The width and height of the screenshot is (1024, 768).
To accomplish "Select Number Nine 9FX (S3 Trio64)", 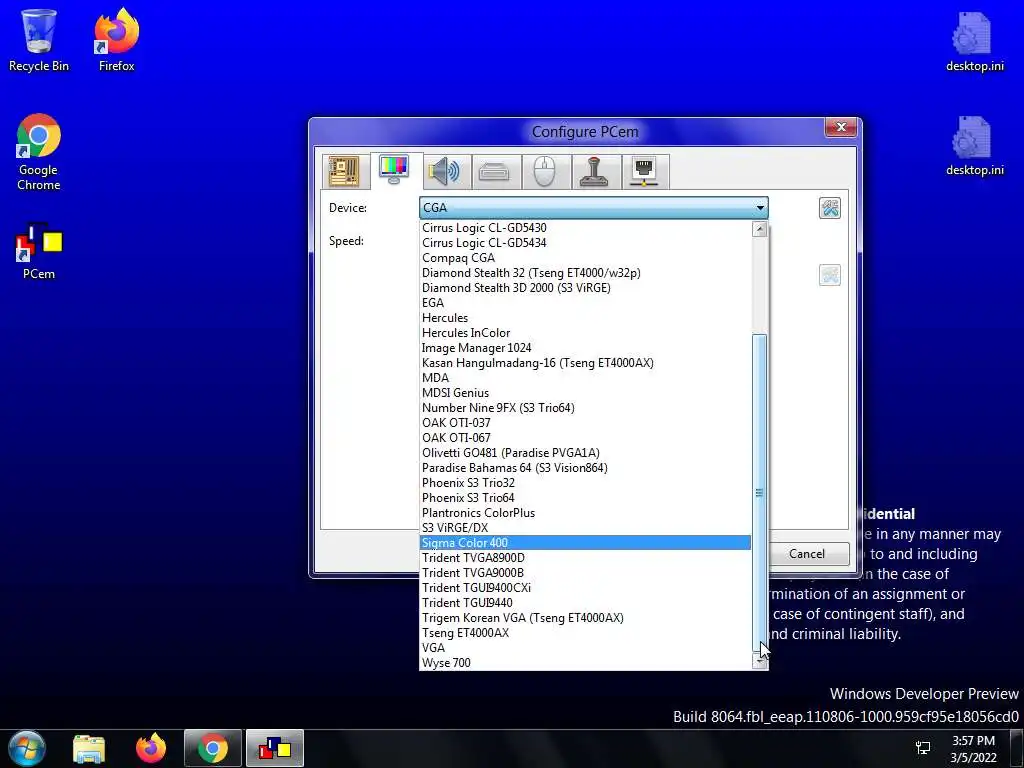I will click(585, 408).
